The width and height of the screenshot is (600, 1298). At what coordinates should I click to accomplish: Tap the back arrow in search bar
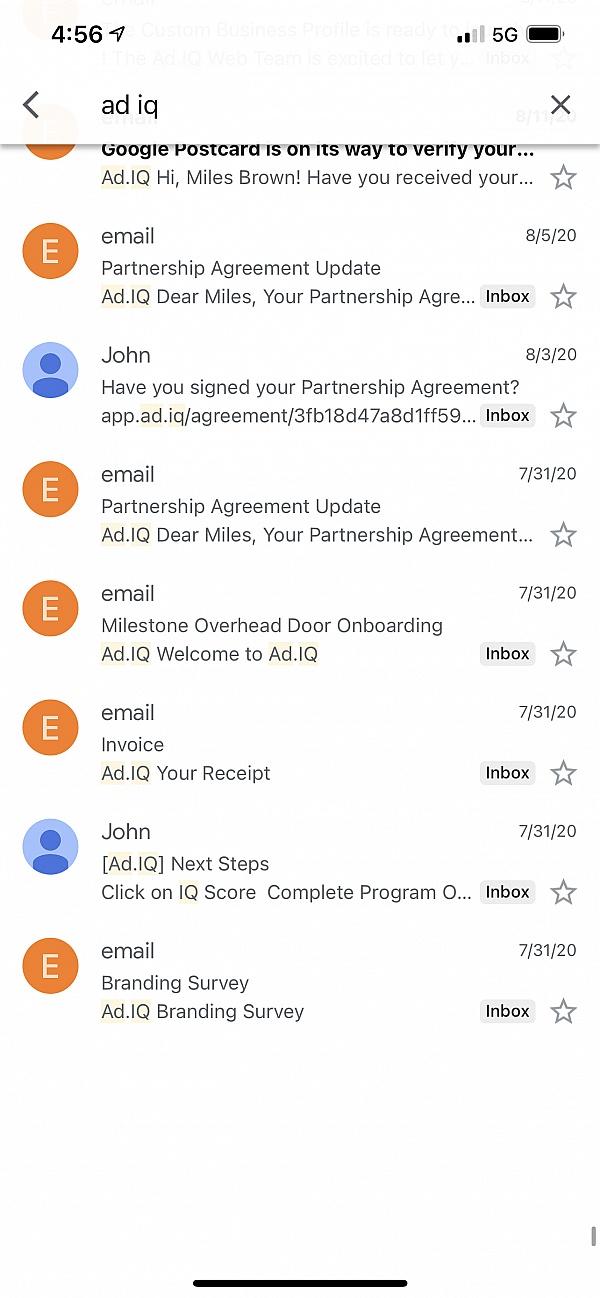[x=31, y=105]
